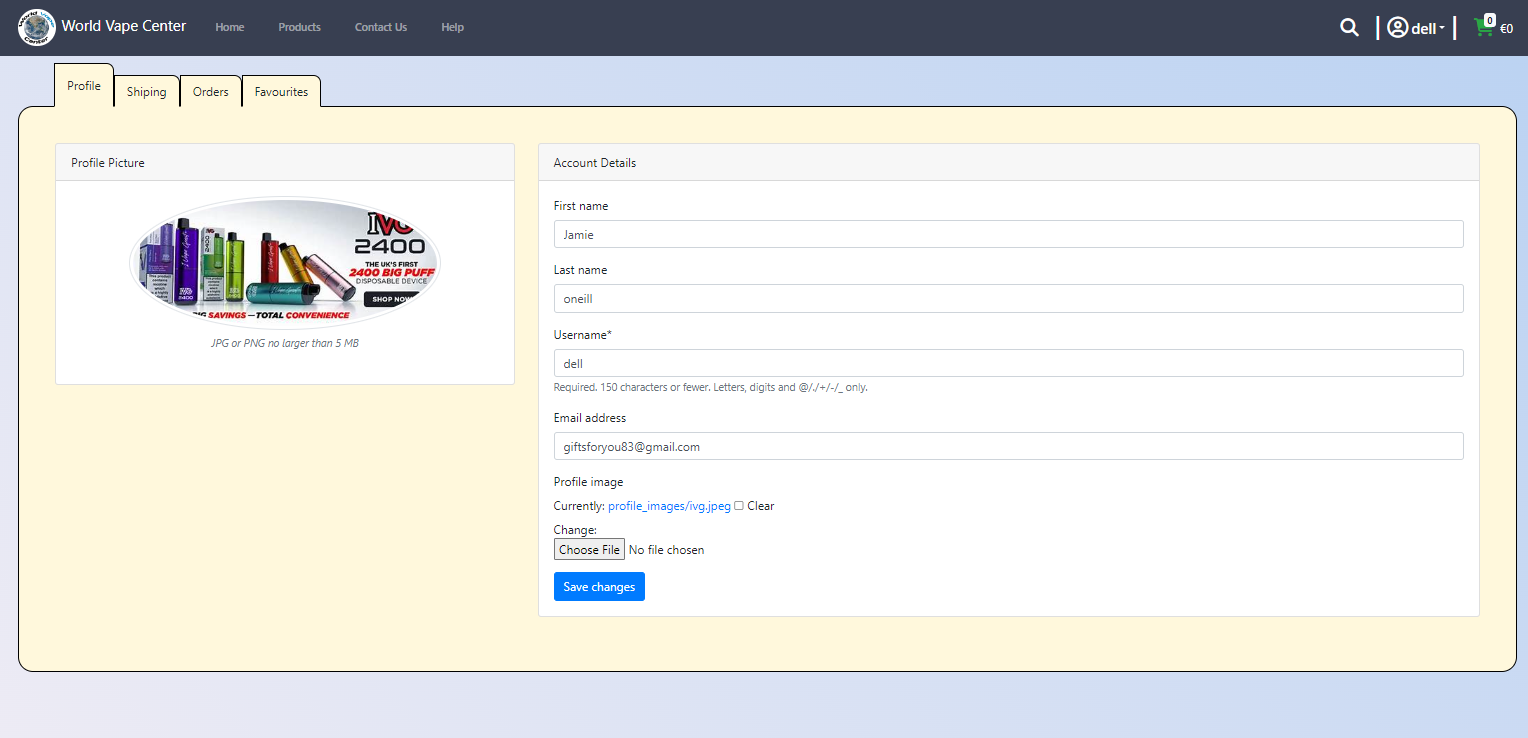Expand the dell user dropdown

tap(1427, 29)
